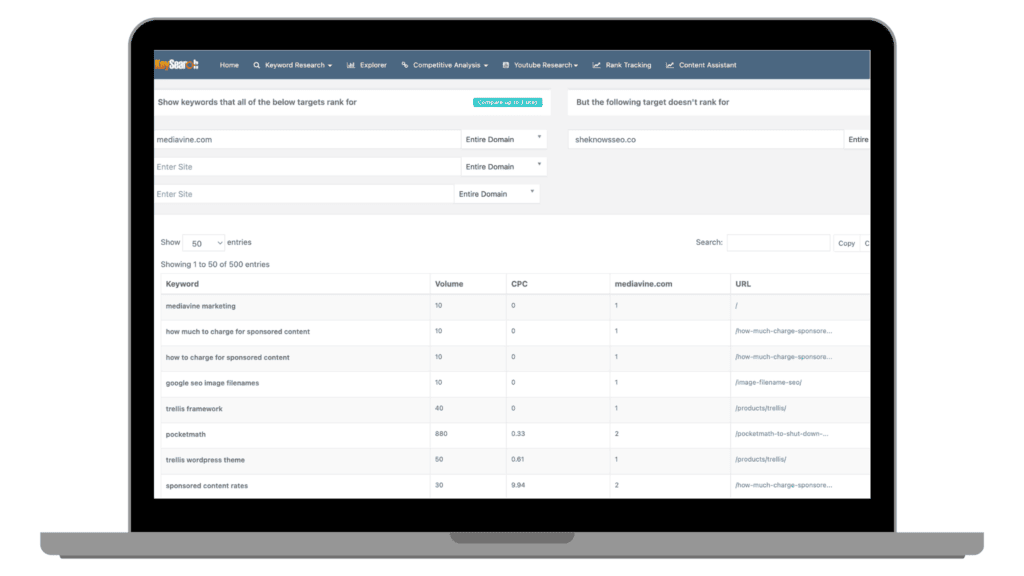Image resolution: width=1024 pixels, height=576 pixels.
Task: Open URL in sponsored content rates row
Action: [x=783, y=485]
